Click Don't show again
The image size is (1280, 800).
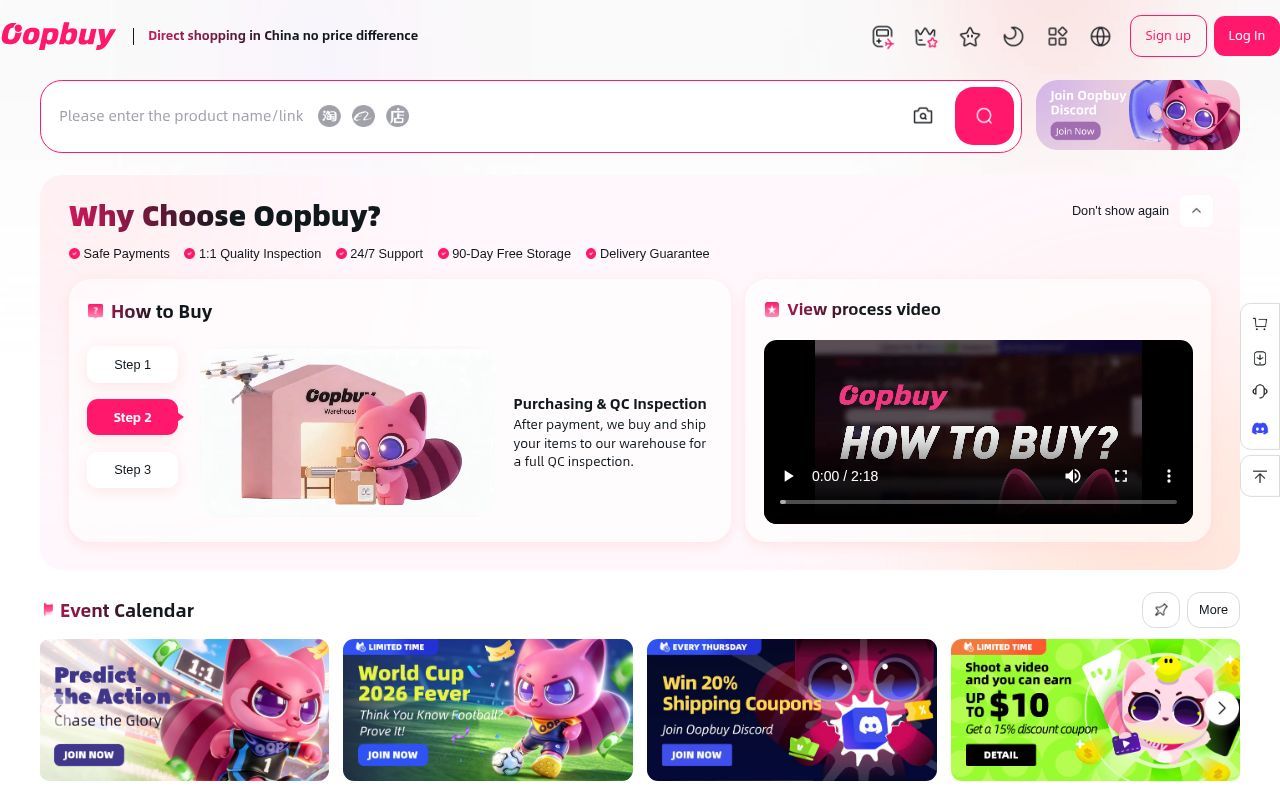1120,211
